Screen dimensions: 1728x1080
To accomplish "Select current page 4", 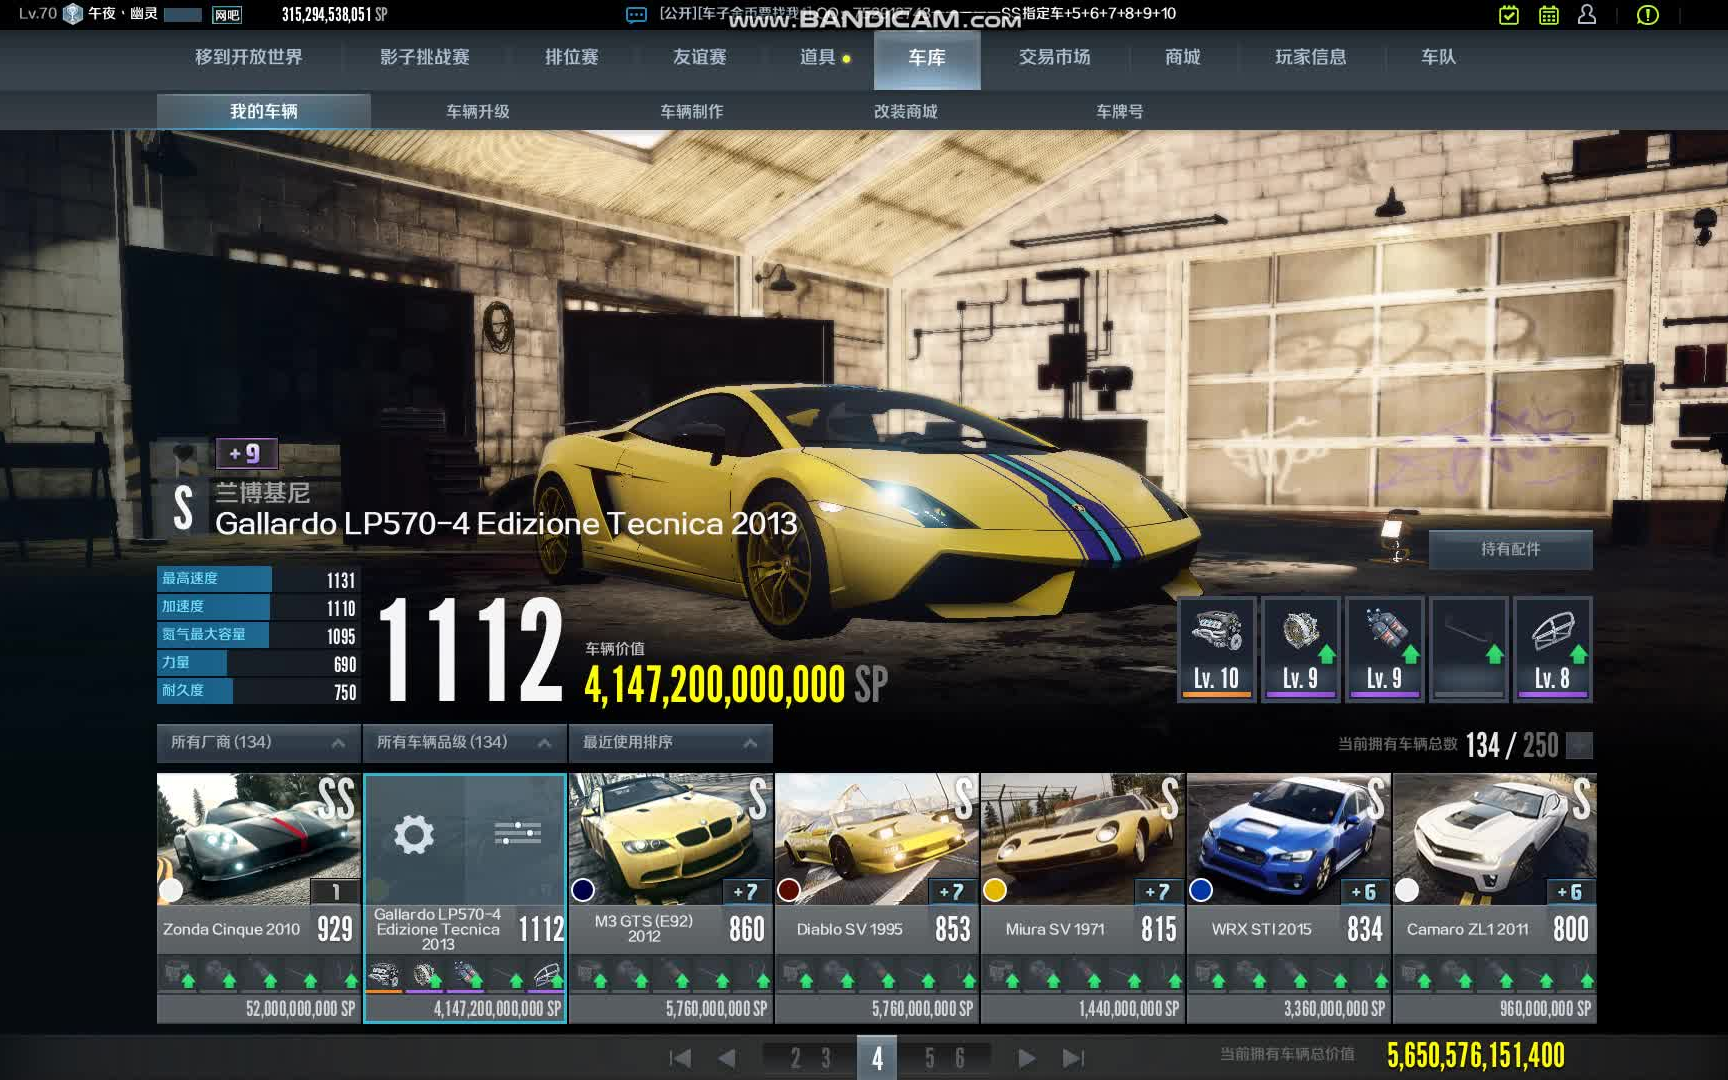I will (x=877, y=1058).
